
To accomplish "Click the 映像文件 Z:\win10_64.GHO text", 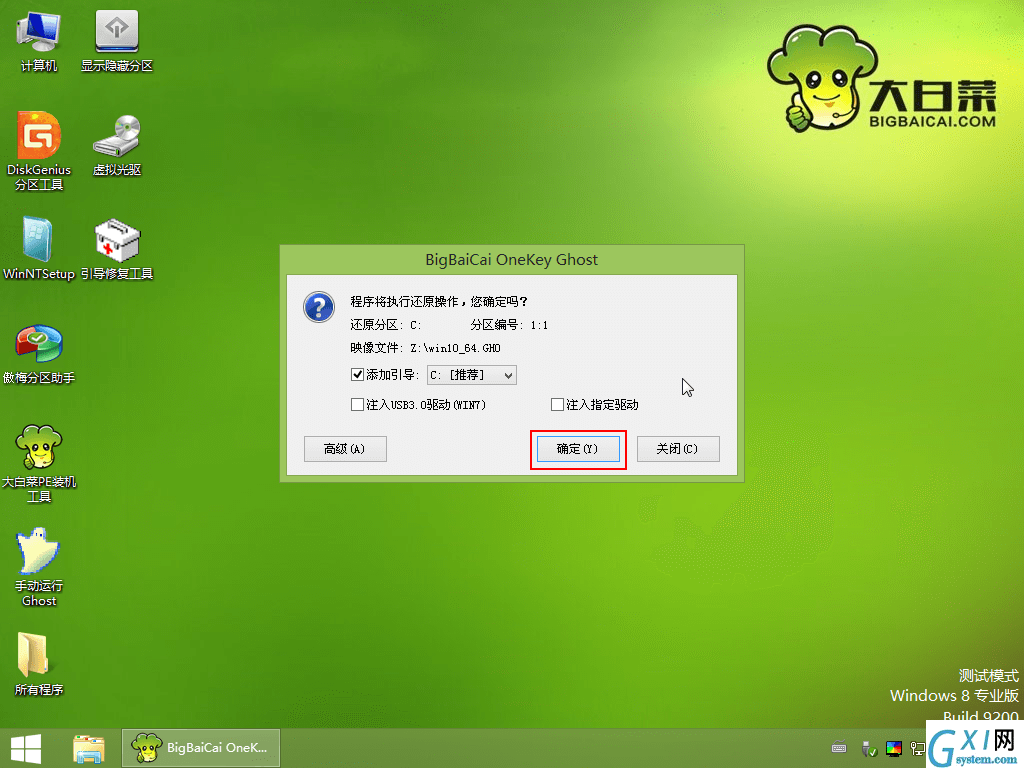I will [425, 348].
